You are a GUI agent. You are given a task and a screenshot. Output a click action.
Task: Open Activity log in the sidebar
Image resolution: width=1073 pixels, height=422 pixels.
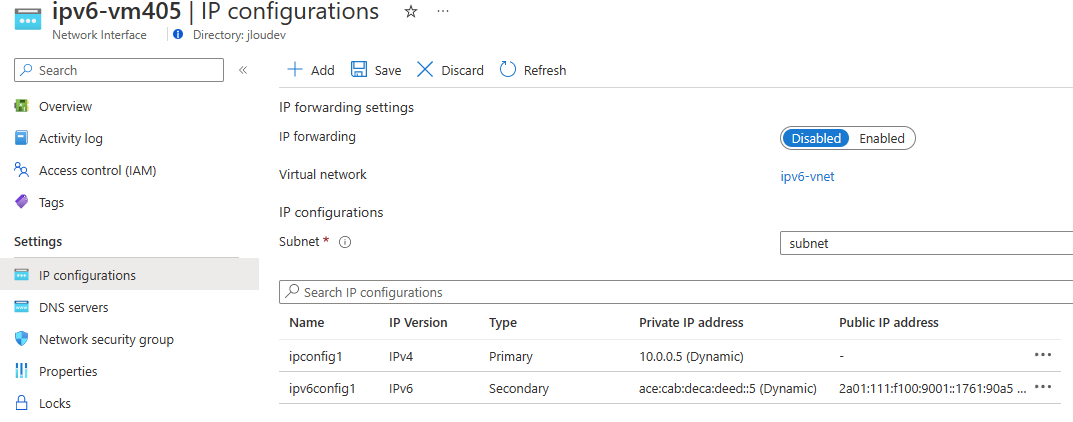click(x=70, y=138)
